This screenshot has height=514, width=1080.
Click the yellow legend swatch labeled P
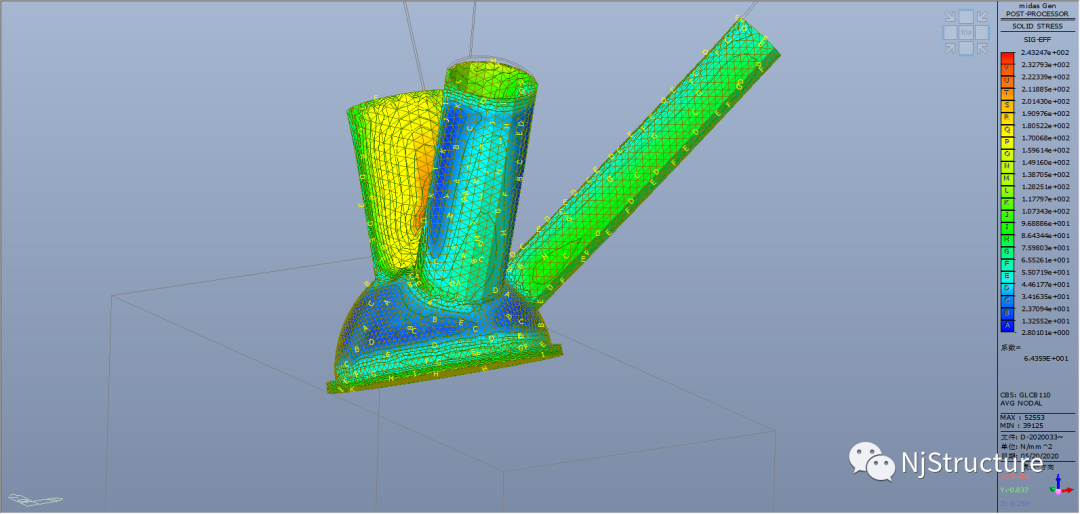pyautogui.click(x=1007, y=142)
